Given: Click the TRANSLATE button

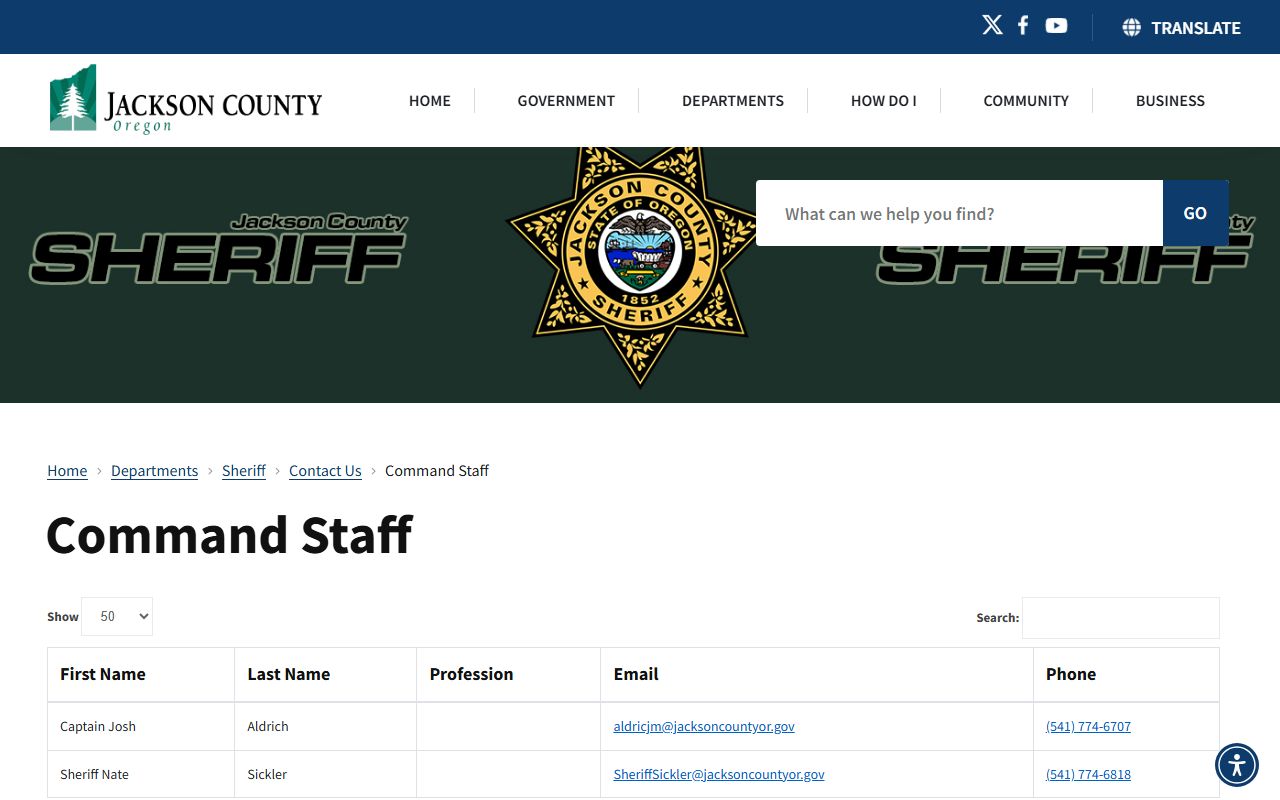Looking at the screenshot, I should point(1181,28).
